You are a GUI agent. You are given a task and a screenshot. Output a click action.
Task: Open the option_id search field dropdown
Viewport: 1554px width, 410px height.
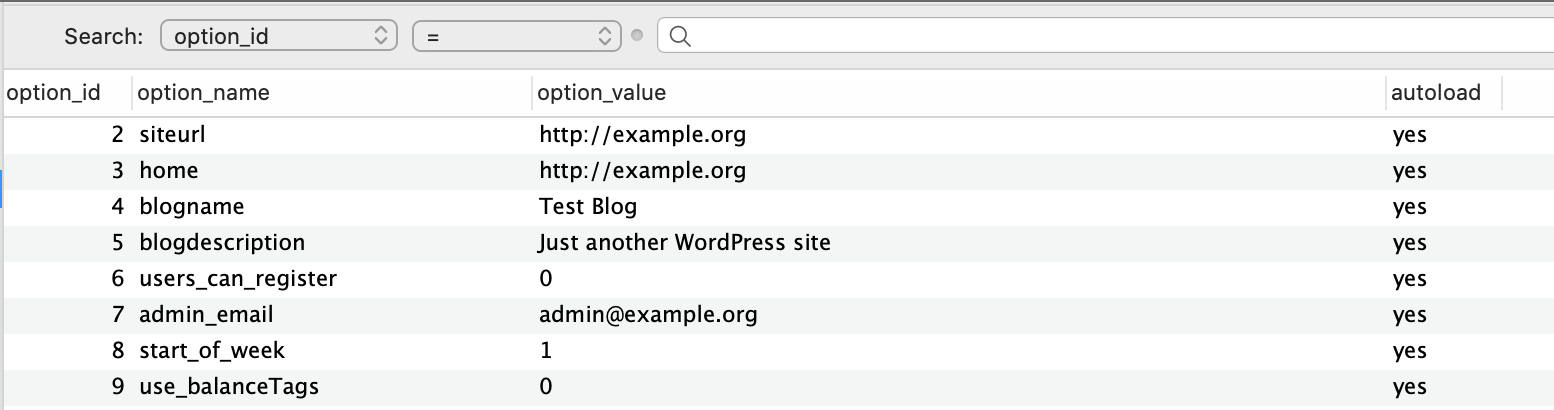(278, 37)
